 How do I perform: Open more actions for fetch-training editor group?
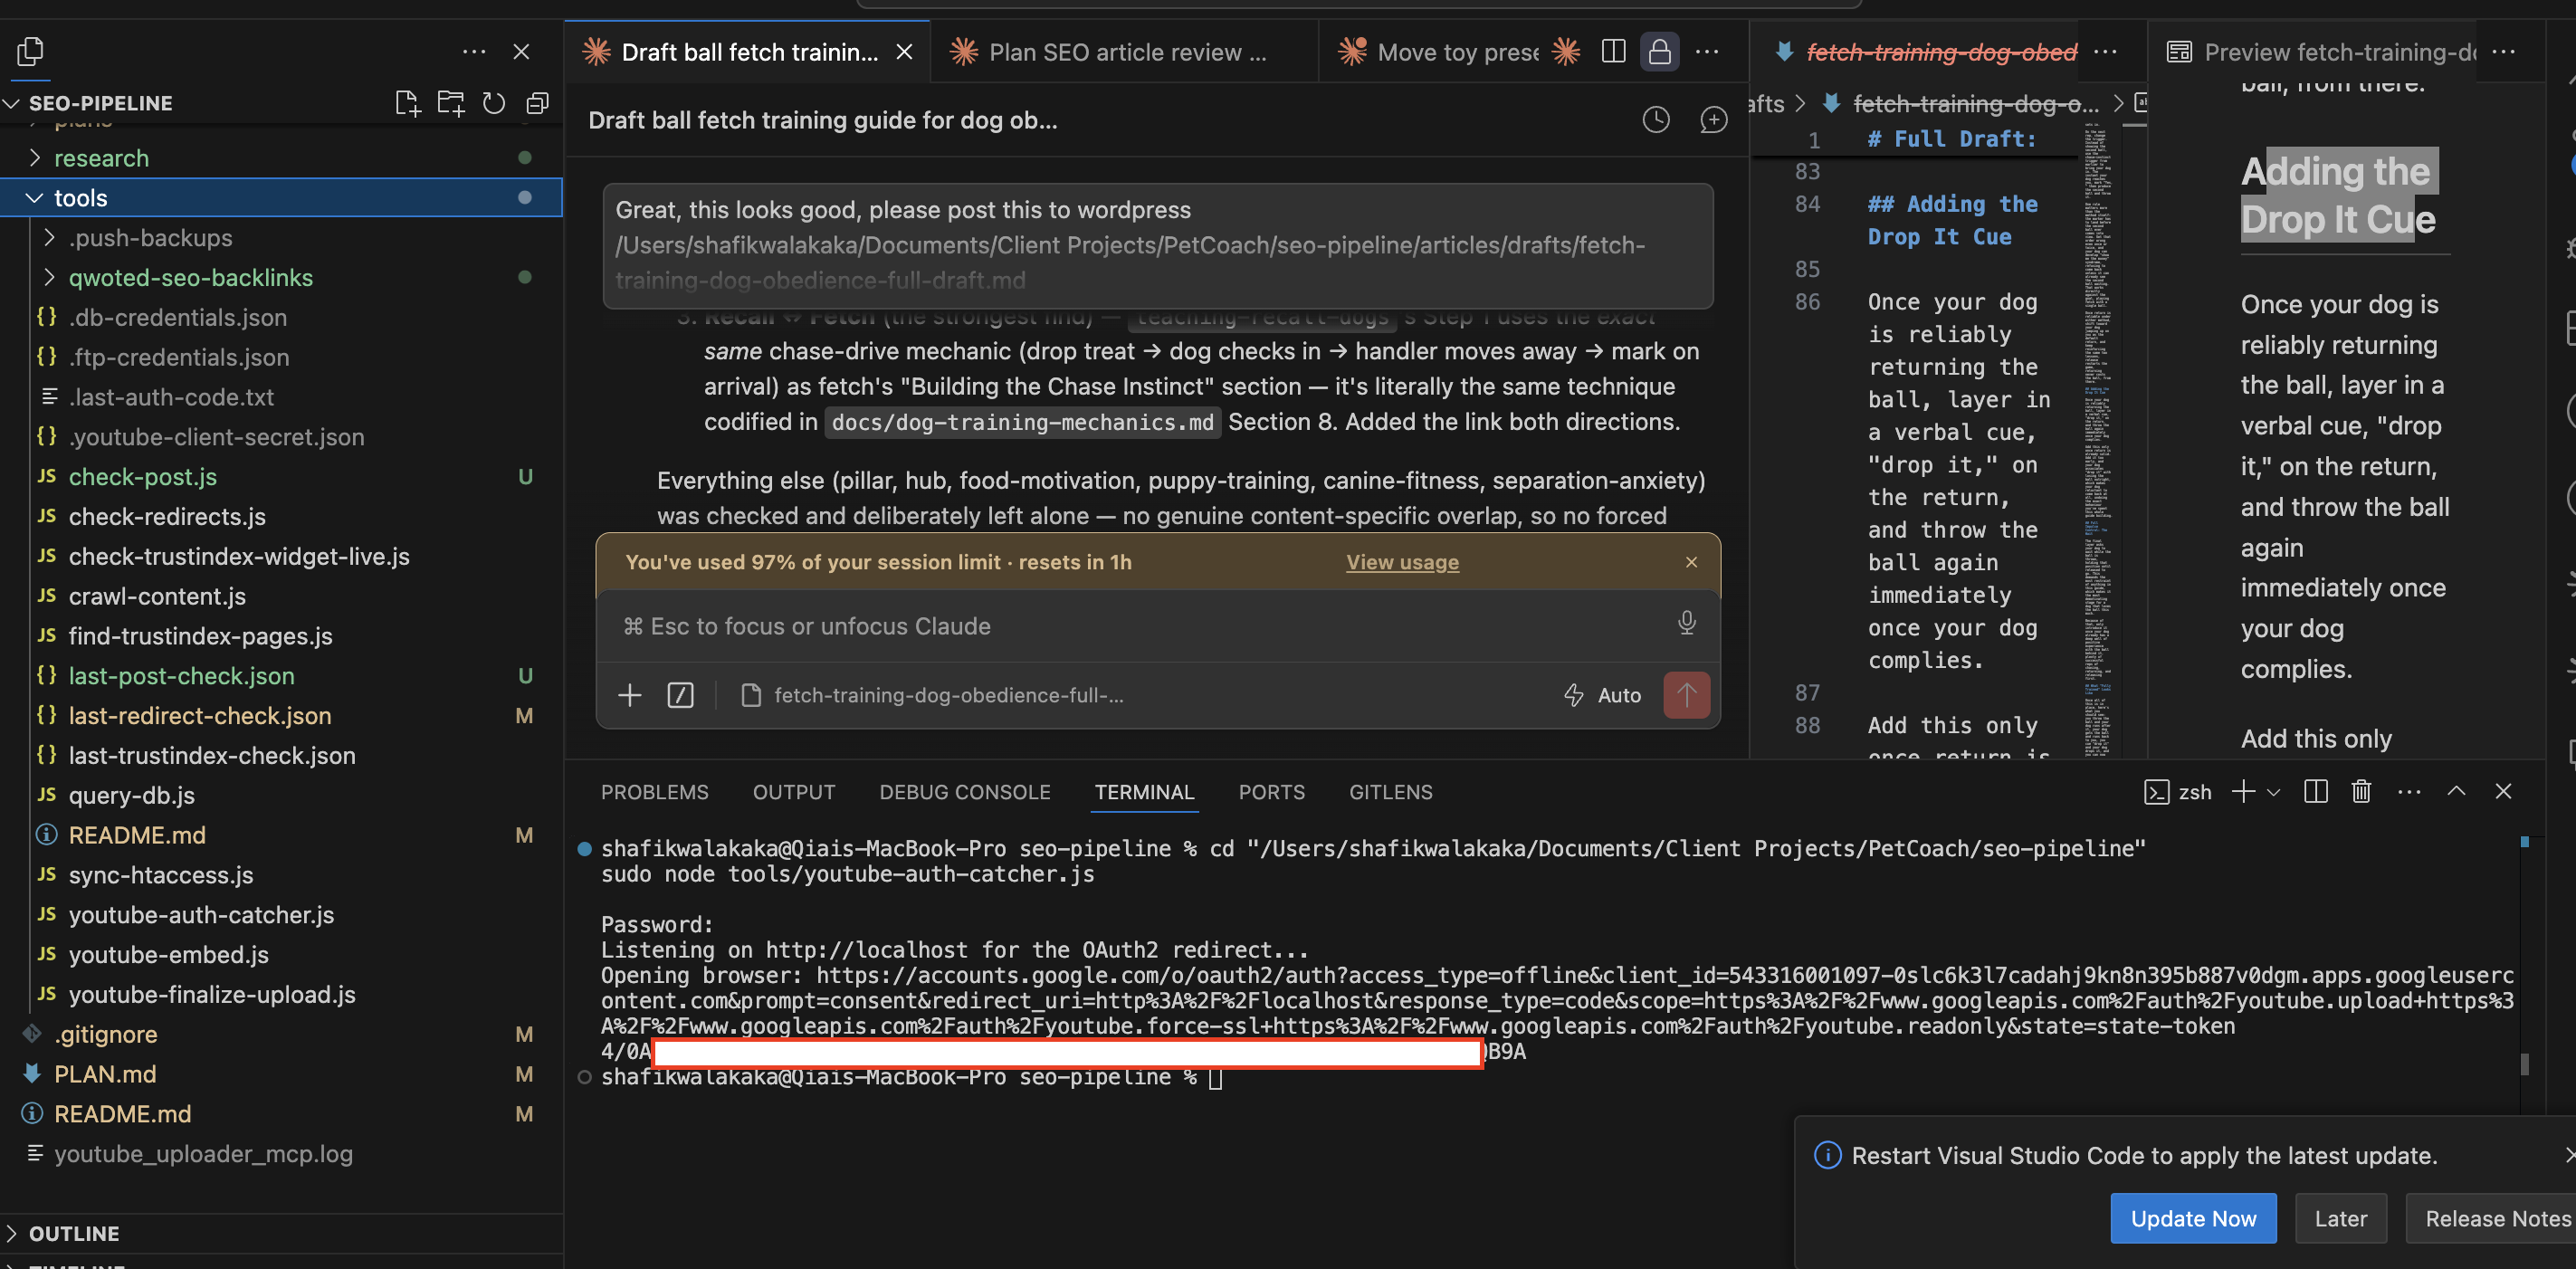(x=2105, y=51)
